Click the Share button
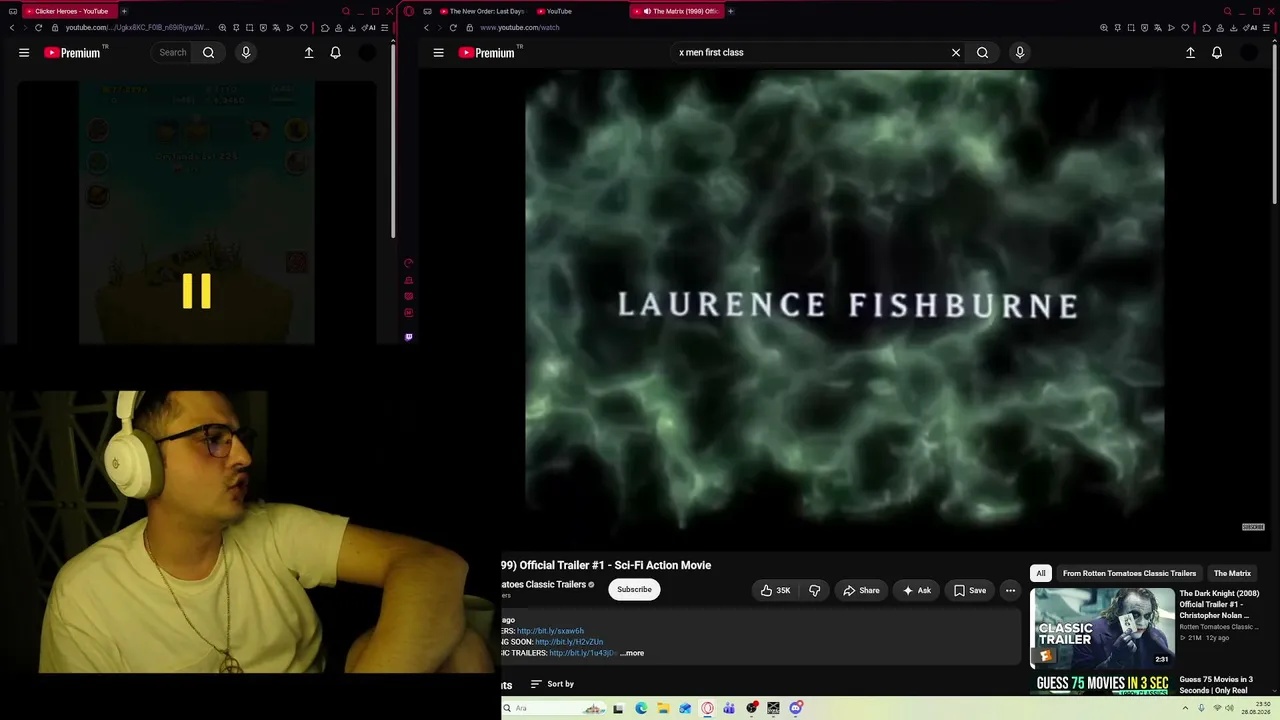Screen dimensions: 1280x720 tap(861, 590)
